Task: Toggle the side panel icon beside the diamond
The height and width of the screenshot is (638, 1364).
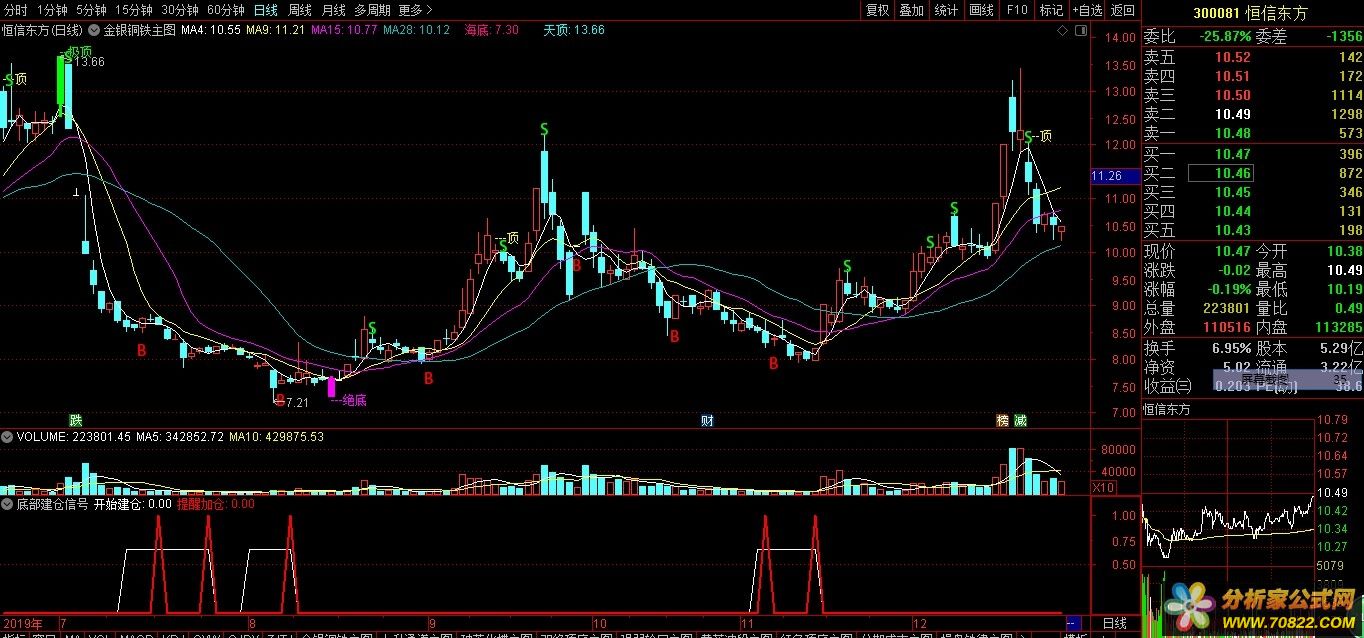Action: pyautogui.click(x=1080, y=31)
